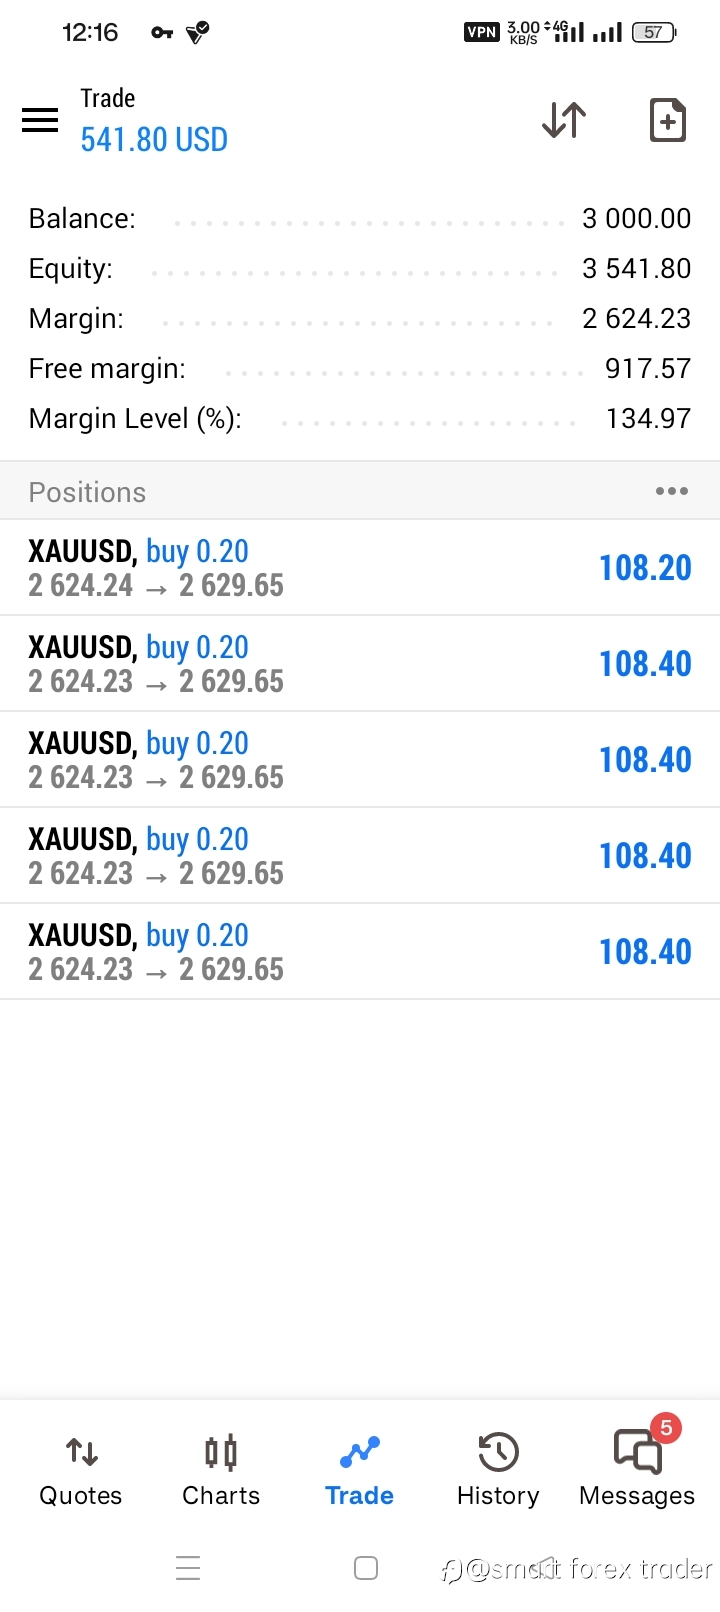Tap the Margin Level (%) row
Image resolution: width=720 pixels, height=1612 pixels.
click(360, 418)
